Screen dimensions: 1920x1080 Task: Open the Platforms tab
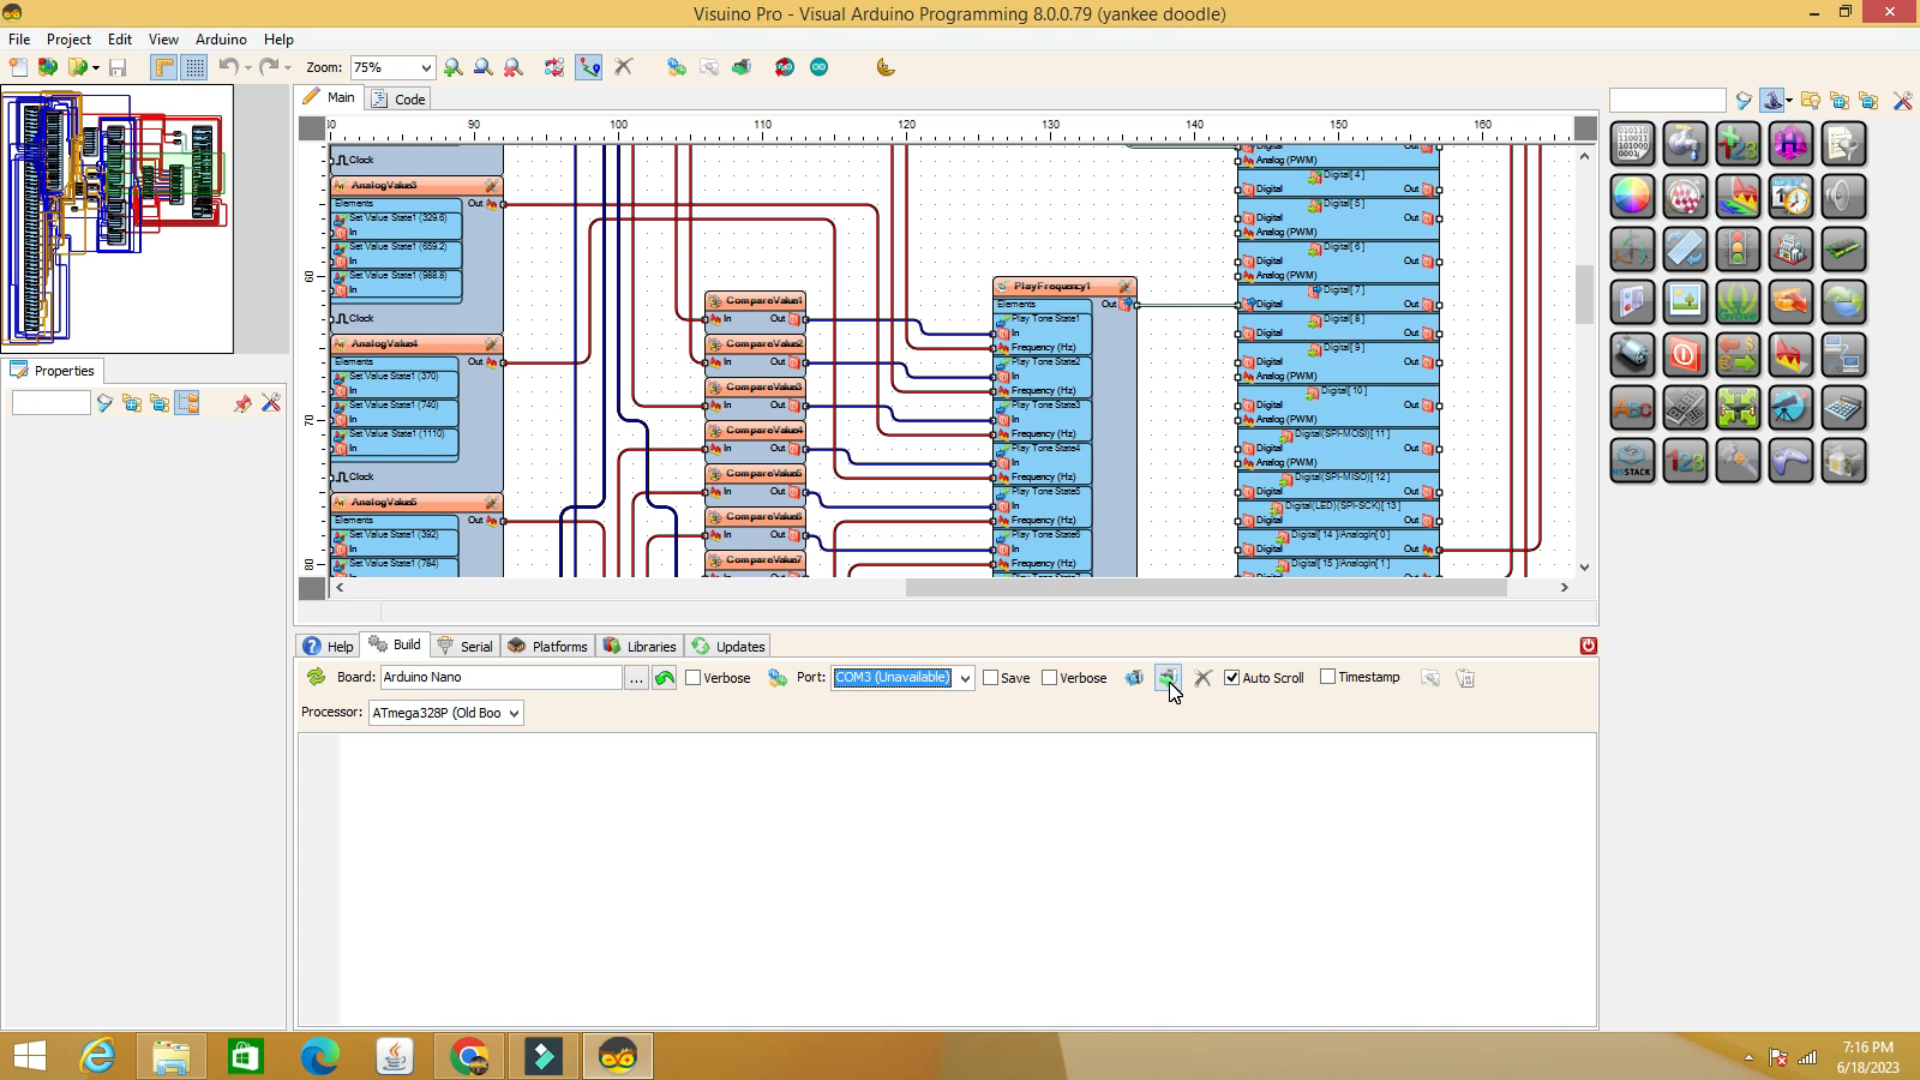click(x=548, y=646)
